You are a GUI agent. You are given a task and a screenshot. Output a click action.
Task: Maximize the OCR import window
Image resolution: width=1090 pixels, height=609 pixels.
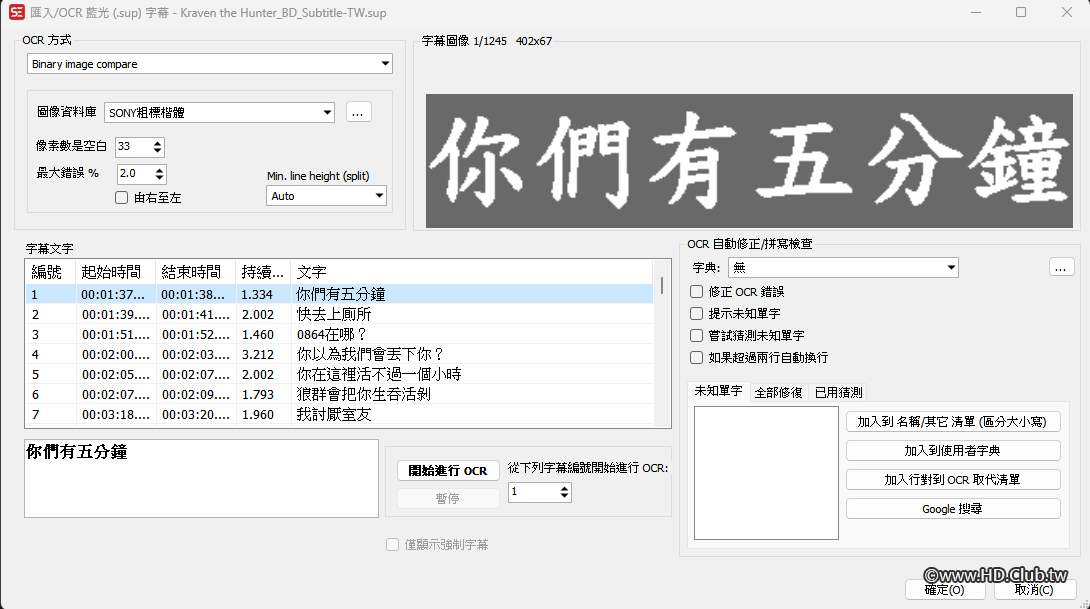point(1021,13)
